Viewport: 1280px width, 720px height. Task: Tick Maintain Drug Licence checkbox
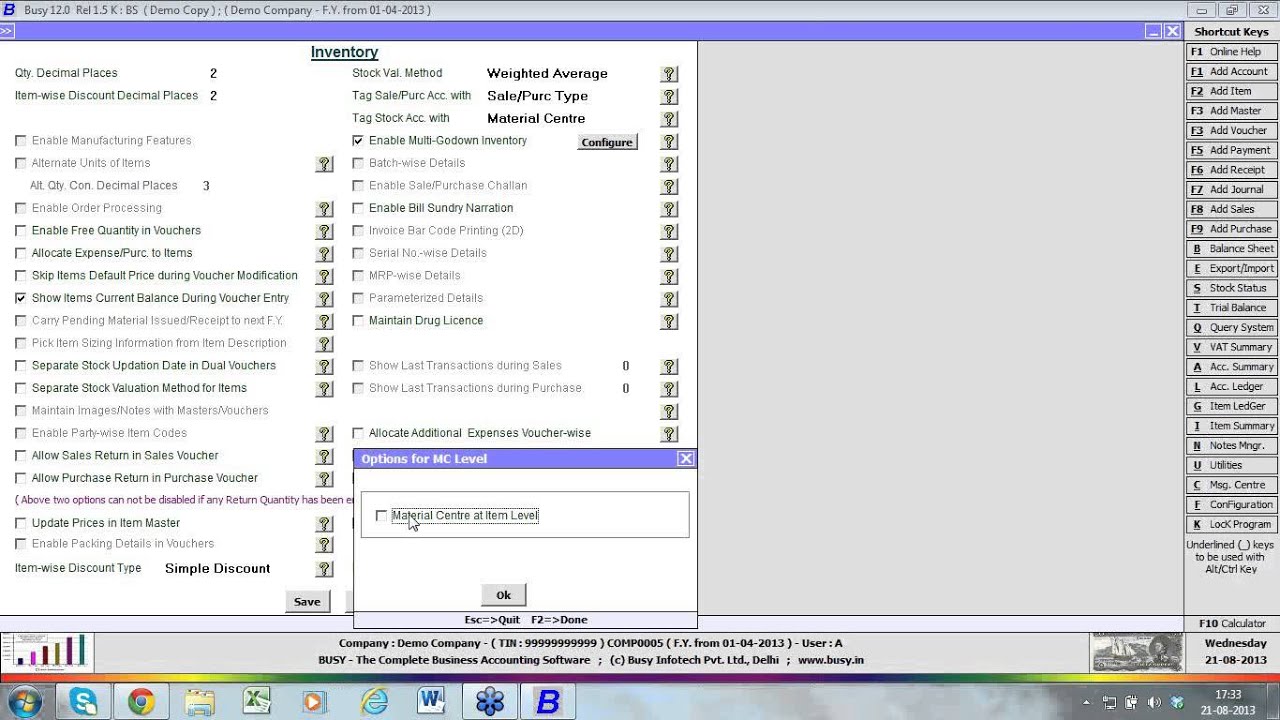coord(358,321)
